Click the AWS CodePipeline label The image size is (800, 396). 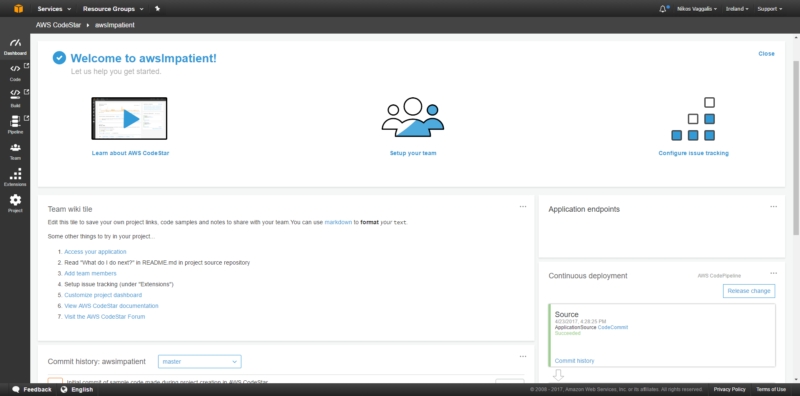pos(719,276)
